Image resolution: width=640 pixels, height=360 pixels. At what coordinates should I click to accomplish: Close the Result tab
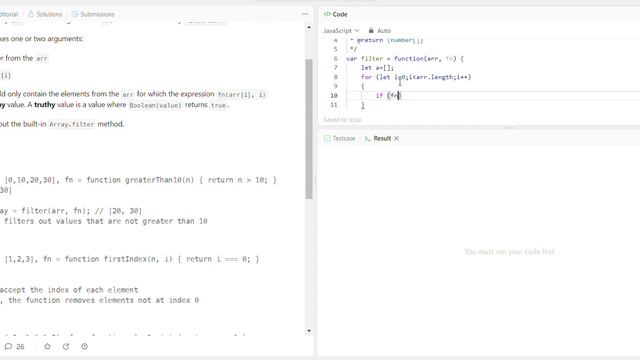pos(396,138)
